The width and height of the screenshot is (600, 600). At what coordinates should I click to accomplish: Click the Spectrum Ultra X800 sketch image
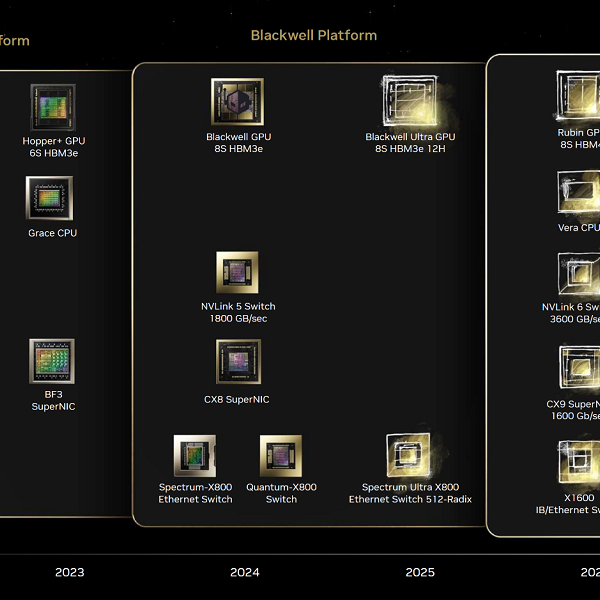coord(408,455)
